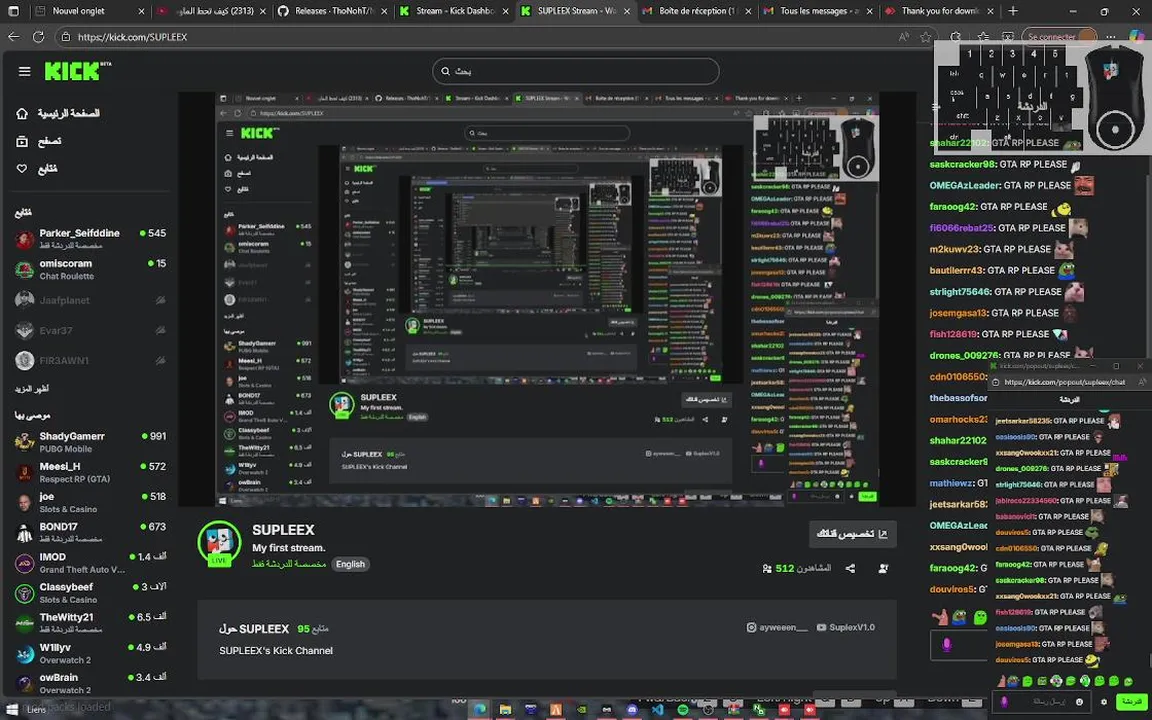Click the green chat-only category link
The width and height of the screenshot is (1152, 720).
pos(289,564)
